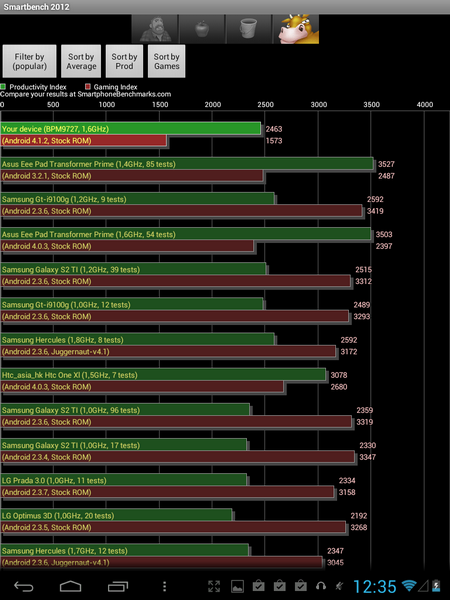Select Your device Android 4.1.2 gaming bar
The image size is (450, 600).
[x=83, y=140]
